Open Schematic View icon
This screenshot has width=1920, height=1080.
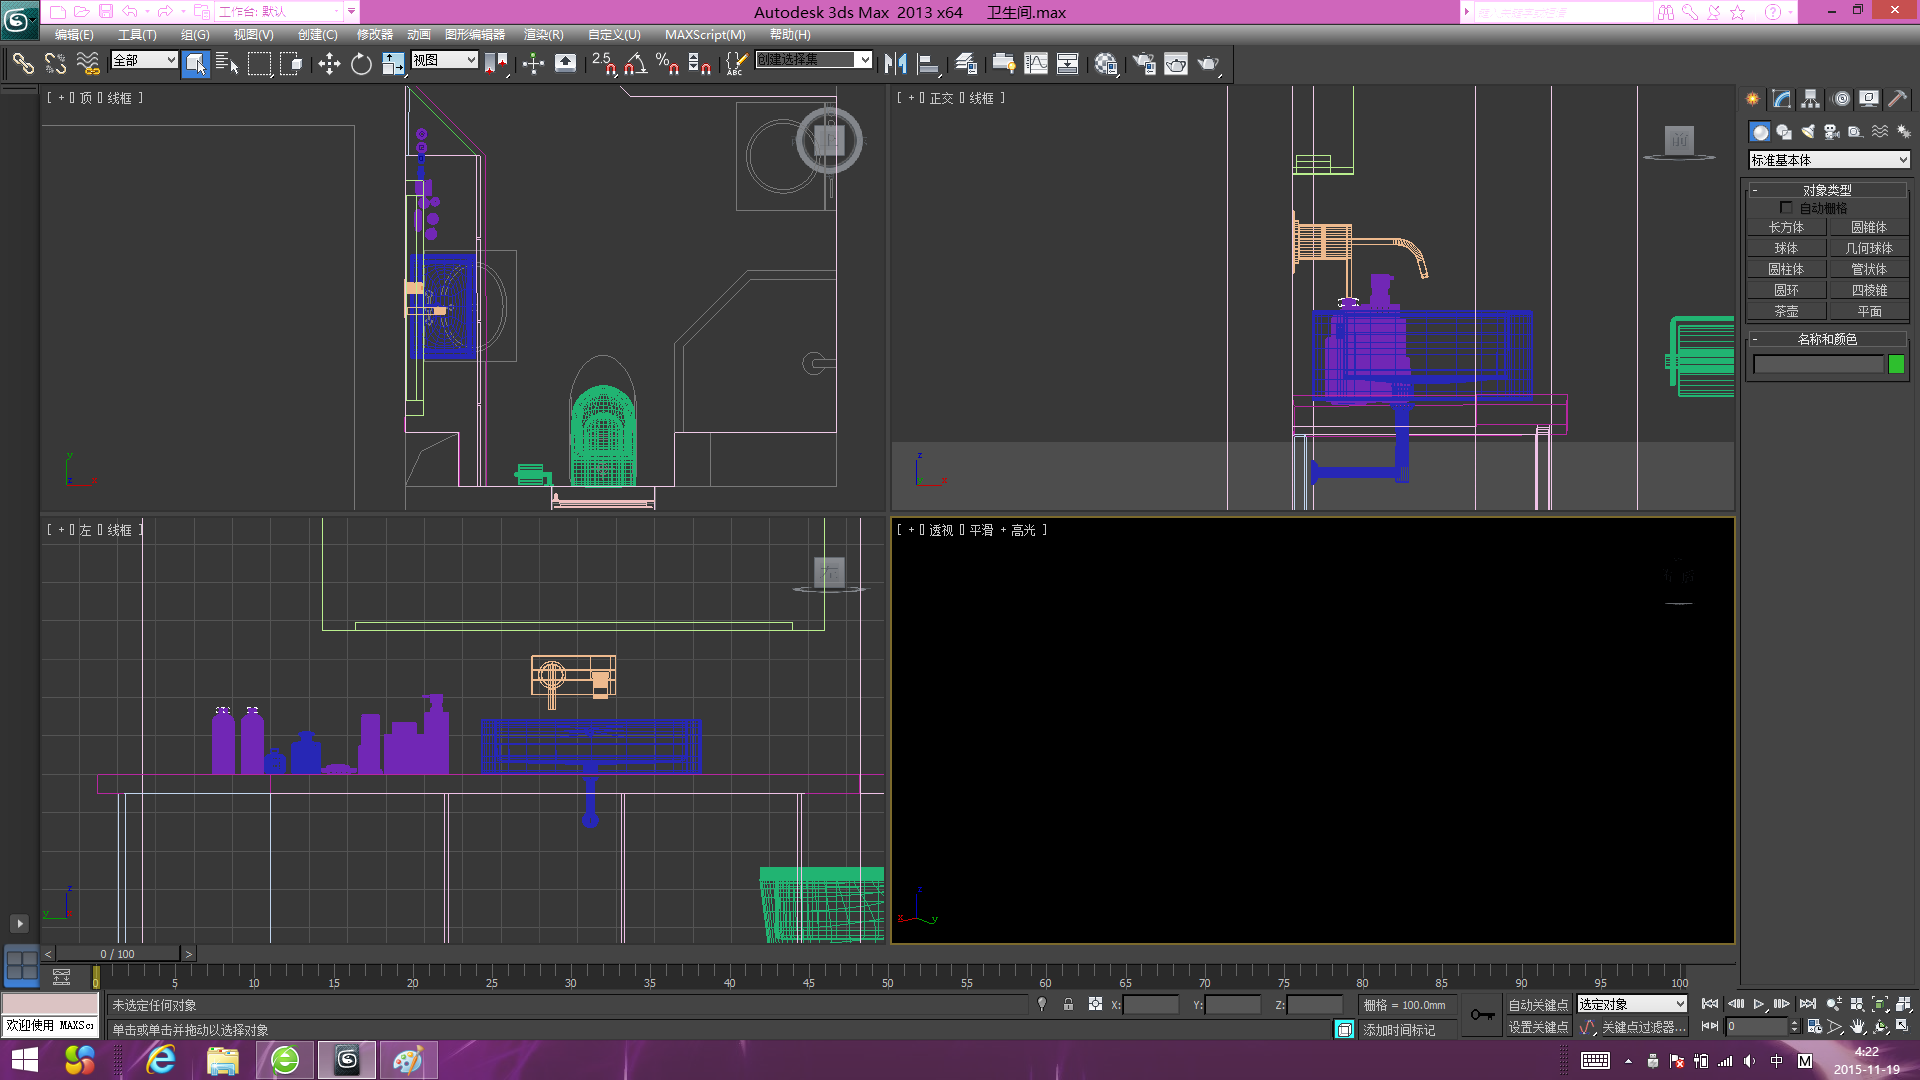(x=1068, y=64)
